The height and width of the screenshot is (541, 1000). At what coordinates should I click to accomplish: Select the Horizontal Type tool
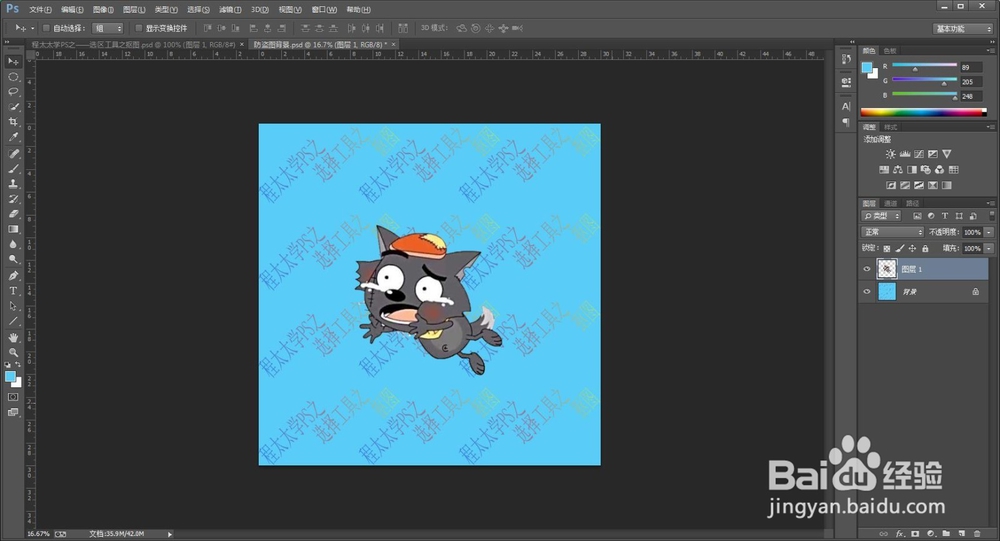tap(13, 291)
